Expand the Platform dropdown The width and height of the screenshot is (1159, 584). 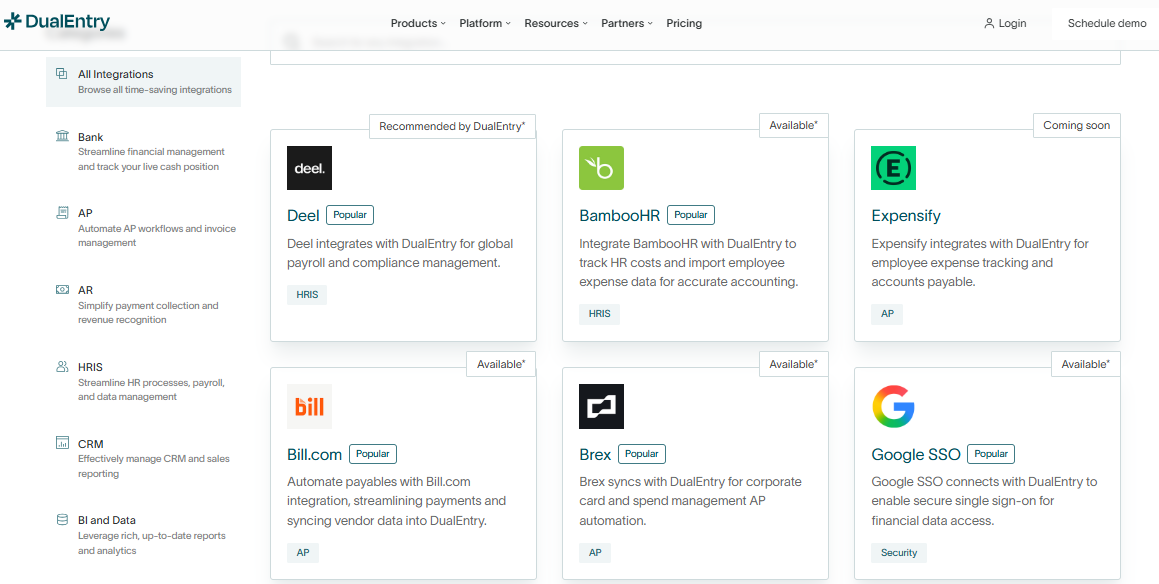[484, 23]
